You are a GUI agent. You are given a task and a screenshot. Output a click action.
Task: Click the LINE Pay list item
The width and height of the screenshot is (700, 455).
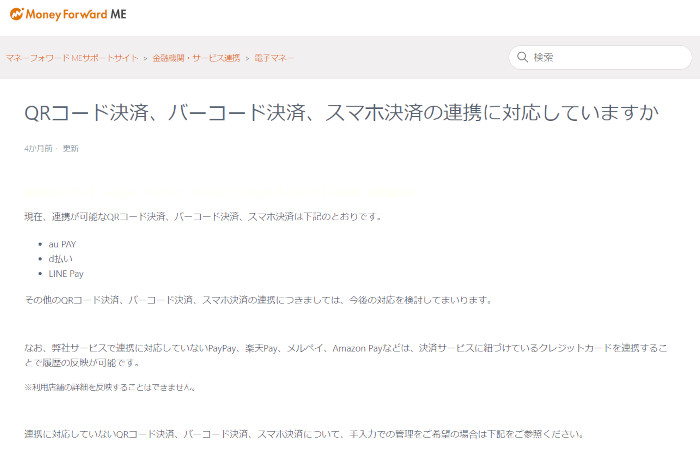click(x=66, y=274)
